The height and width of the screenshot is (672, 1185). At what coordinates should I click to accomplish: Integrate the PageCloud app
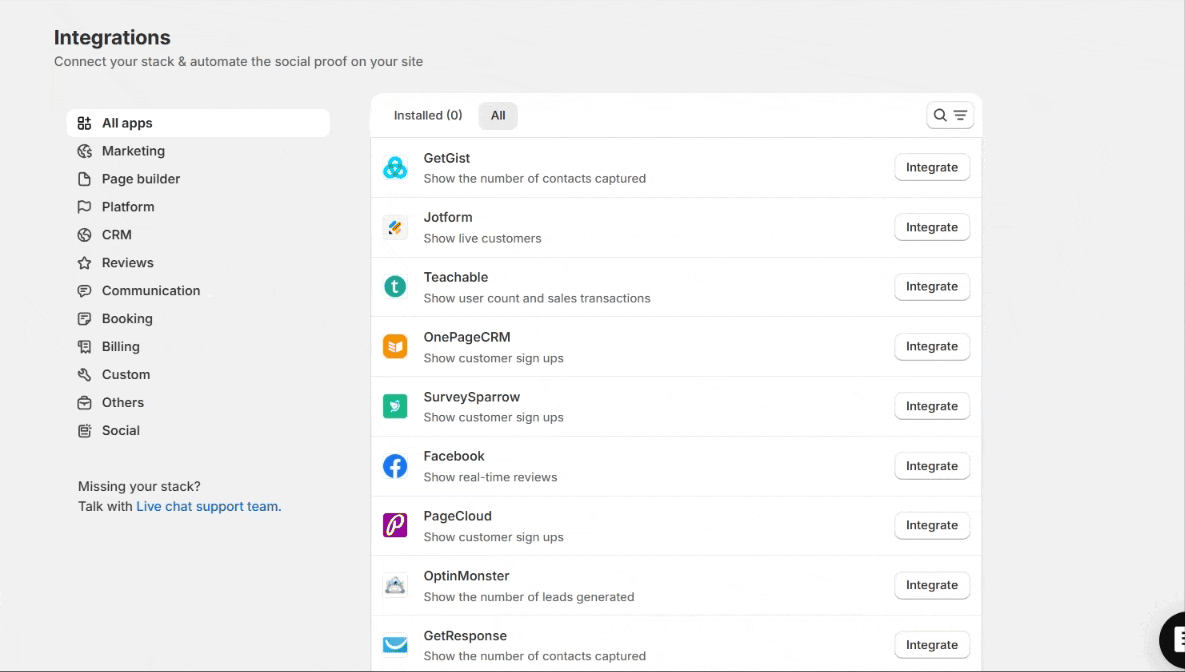[x=932, y=526]
